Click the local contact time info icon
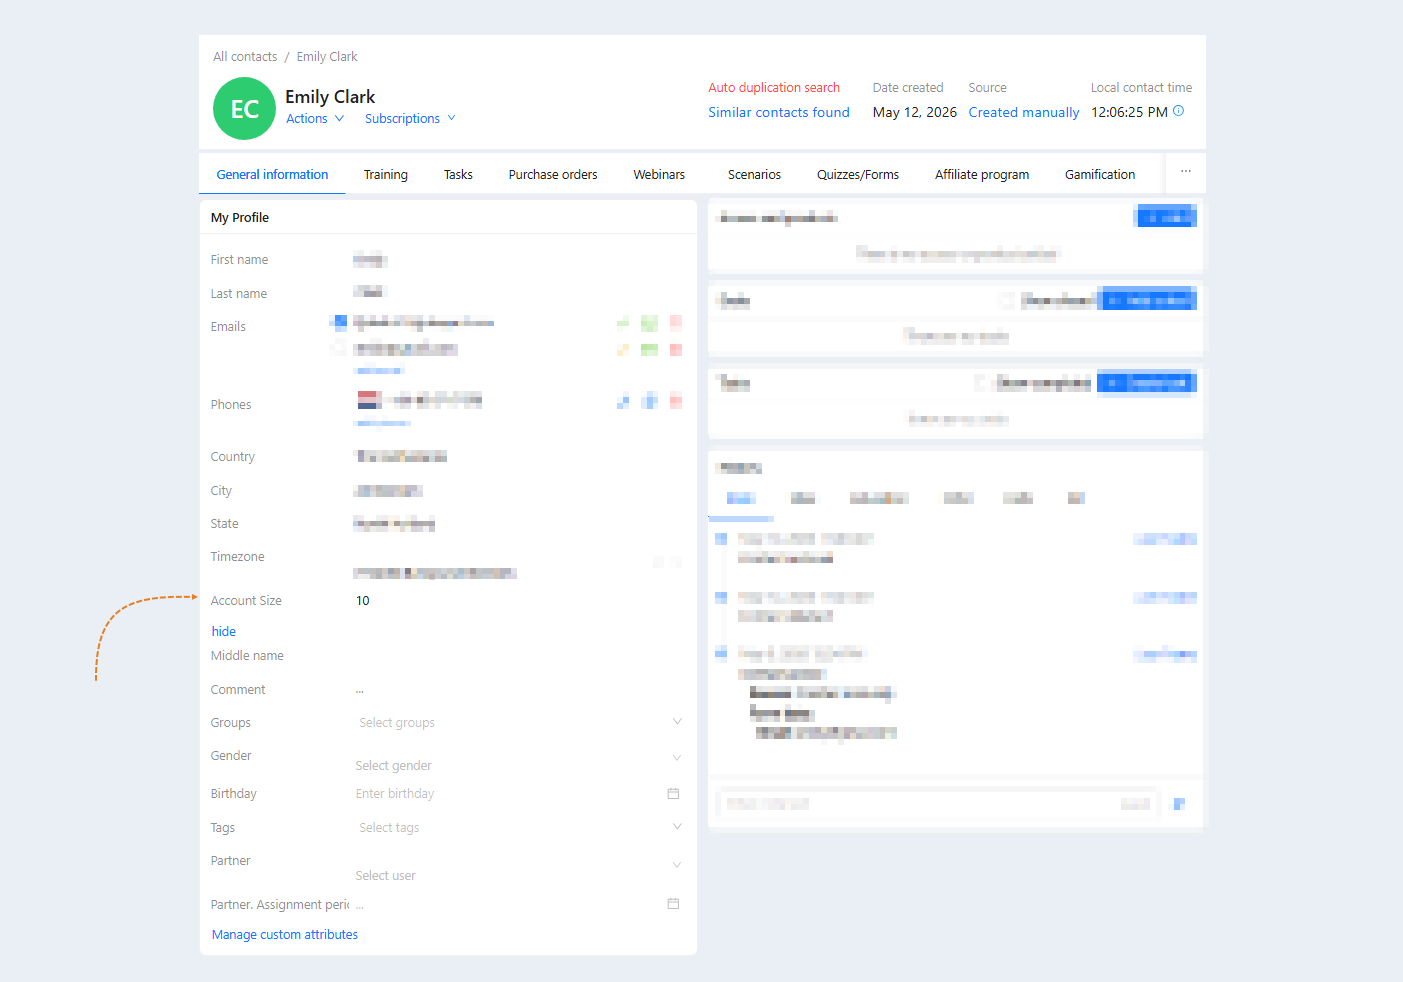The image size is (1403, 982). [x=1179, y=111]
